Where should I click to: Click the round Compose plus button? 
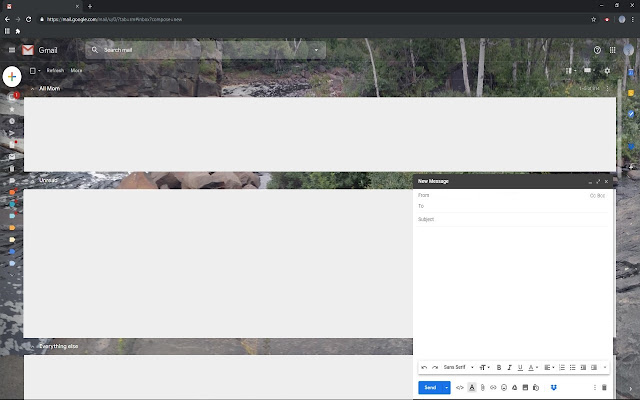(x=12, y=76)
